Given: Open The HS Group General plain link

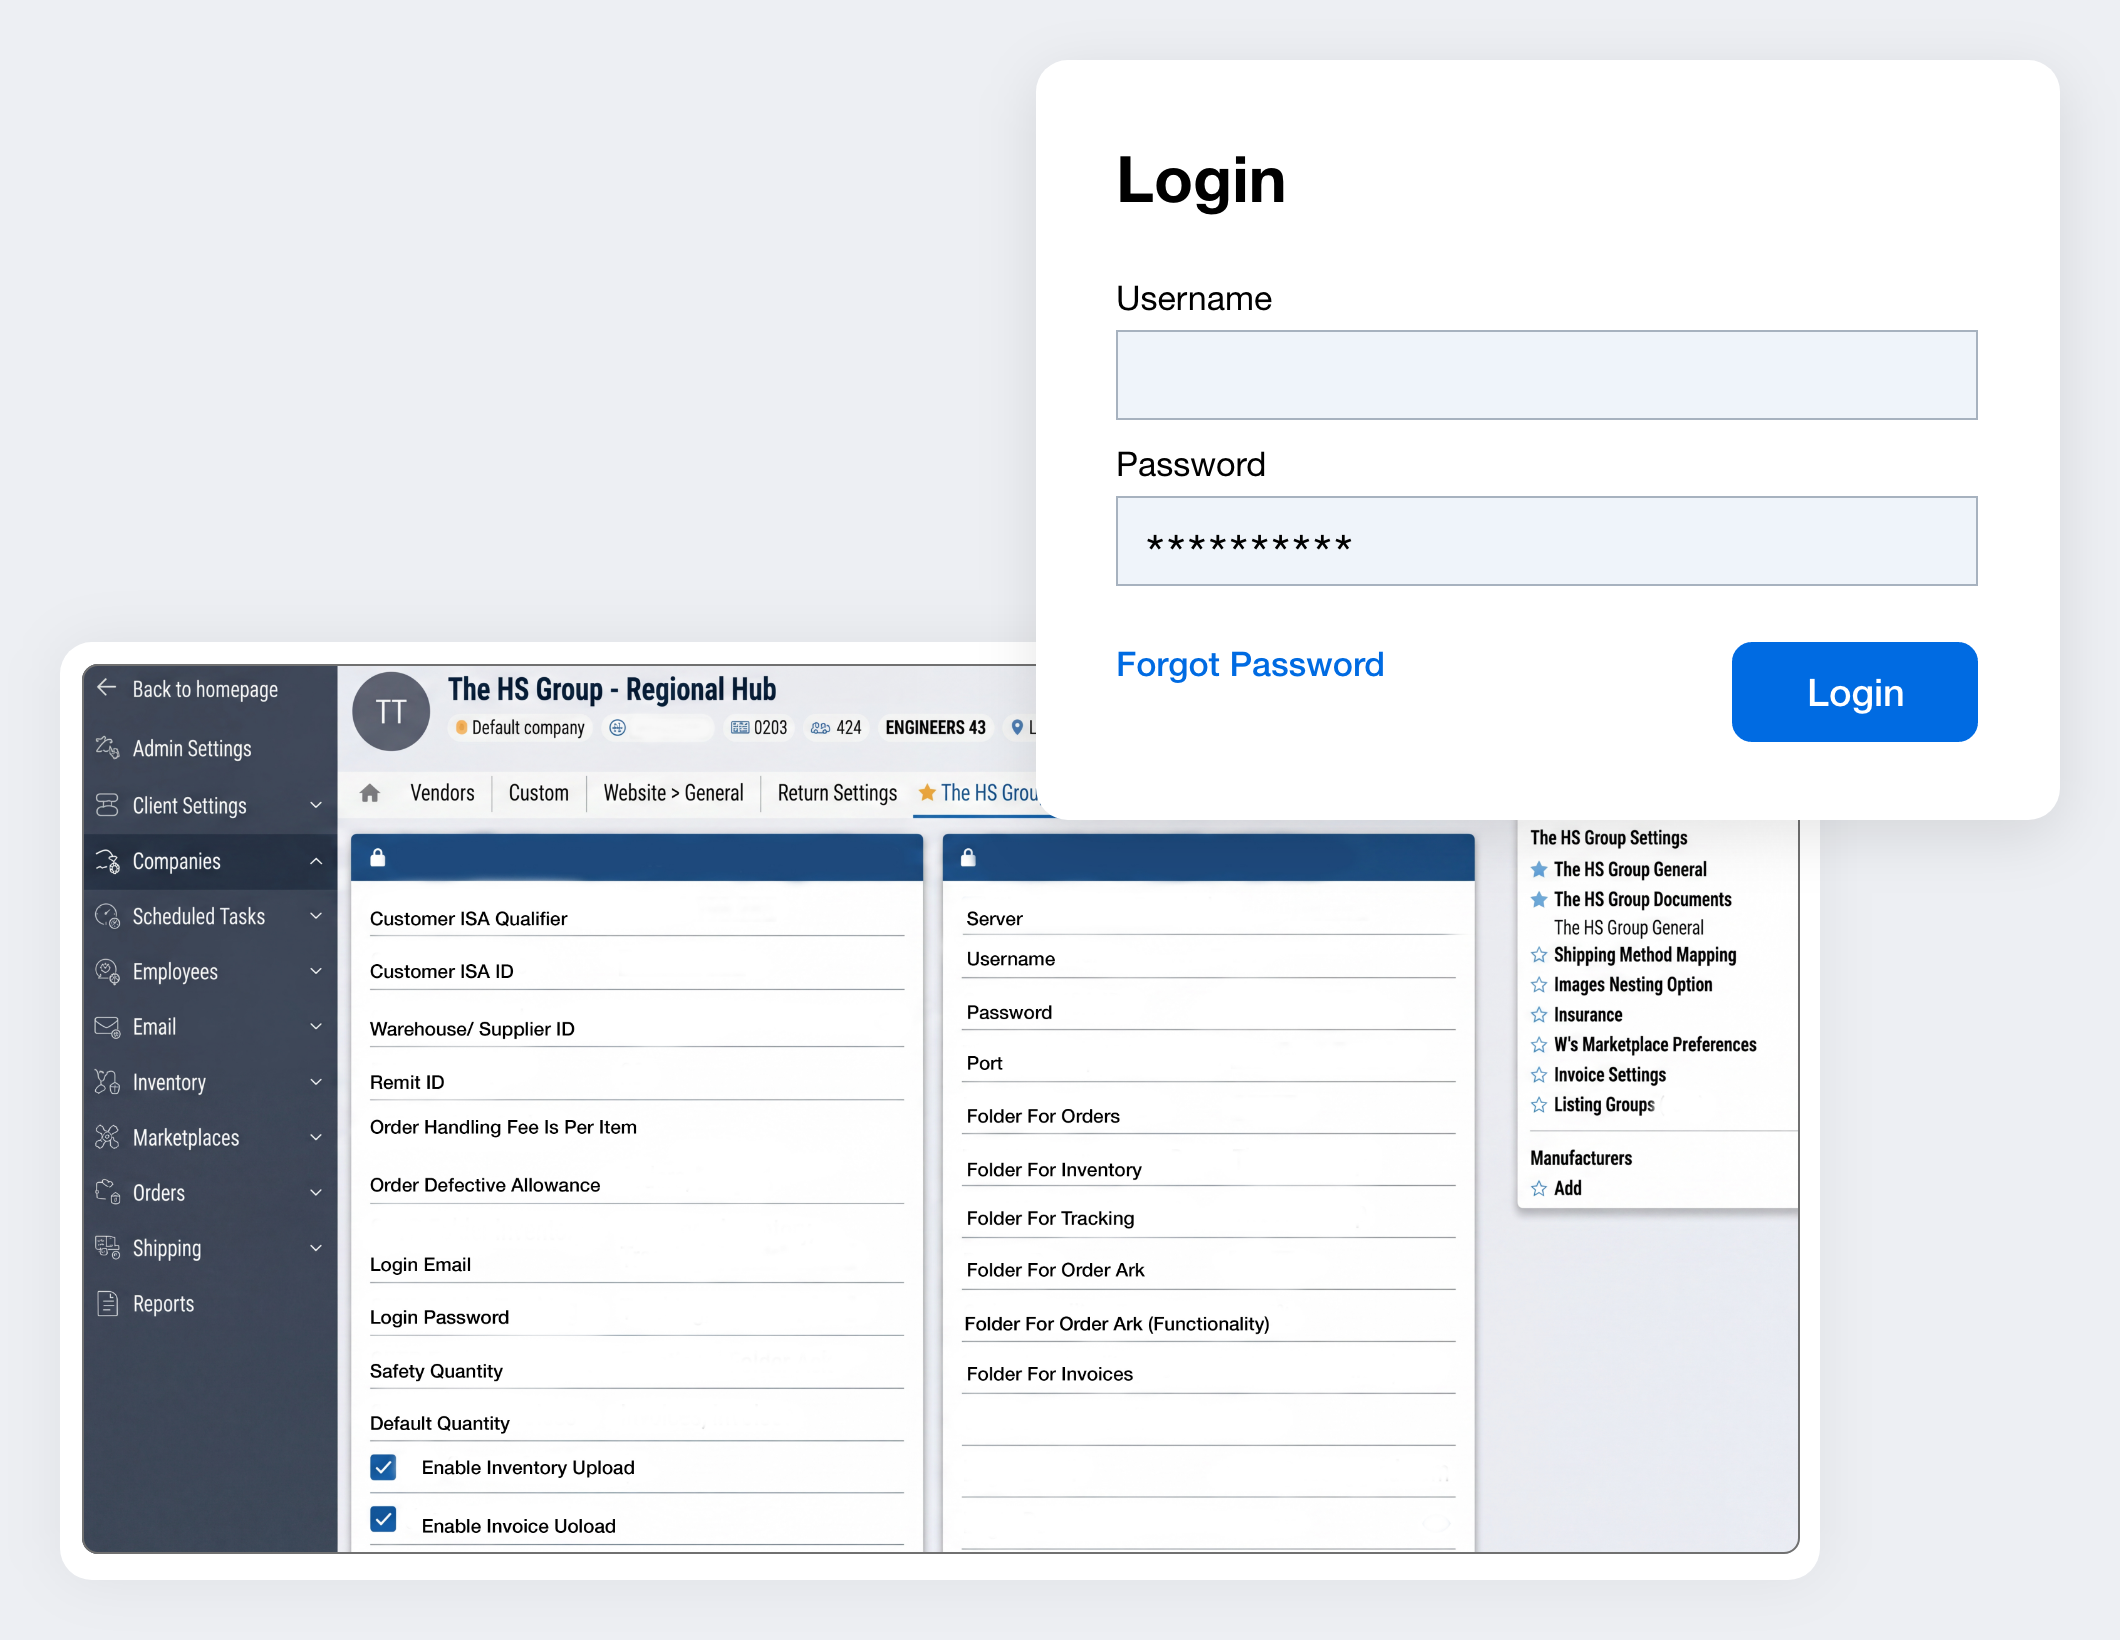Looking at the screenshot, I should [x=1628, y=928].
